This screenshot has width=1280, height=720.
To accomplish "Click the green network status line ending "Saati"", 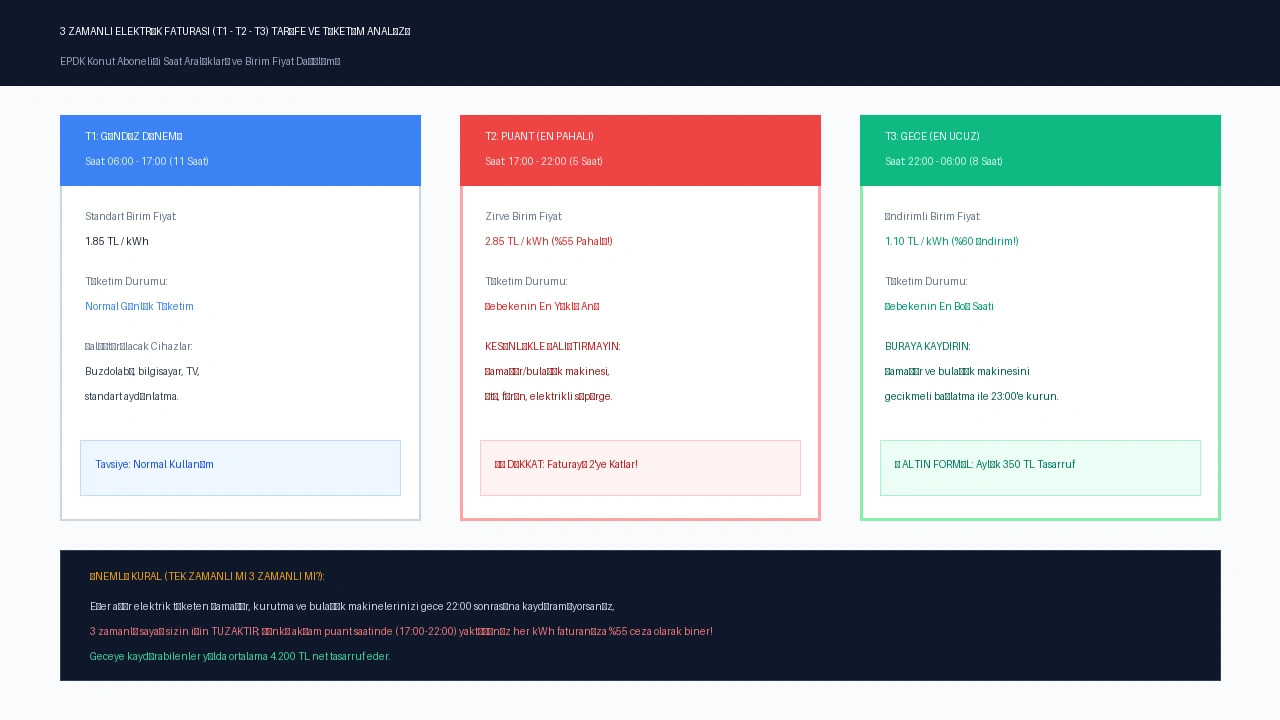I will [939, 306].
